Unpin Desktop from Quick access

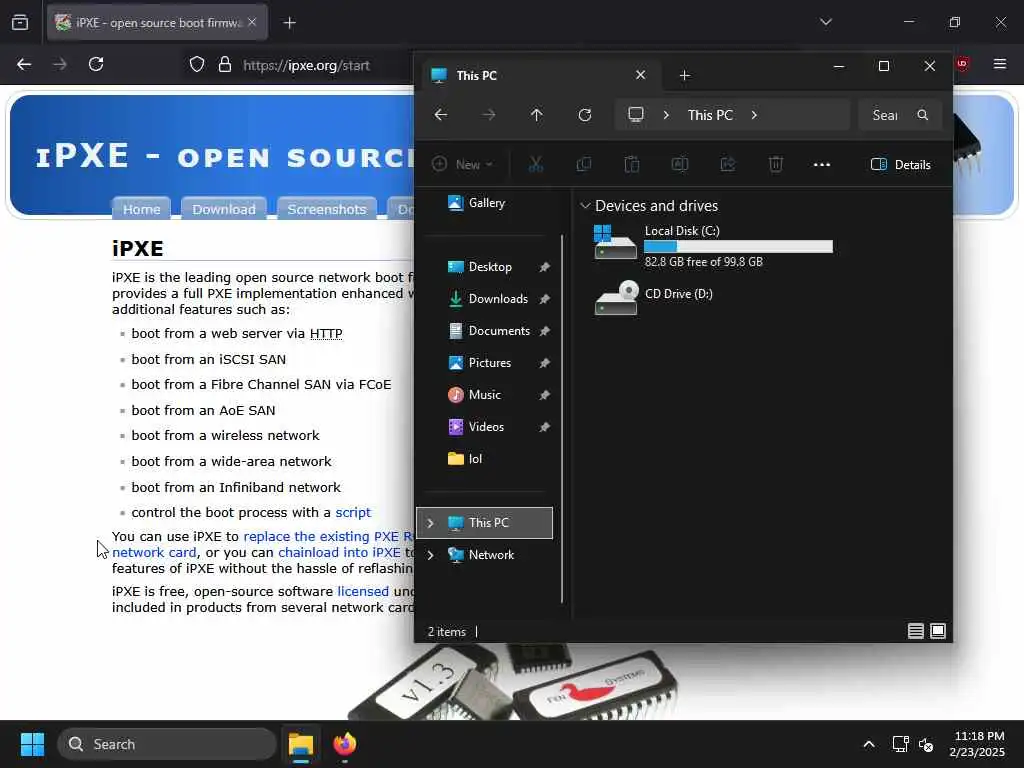[x=545, y=267]
